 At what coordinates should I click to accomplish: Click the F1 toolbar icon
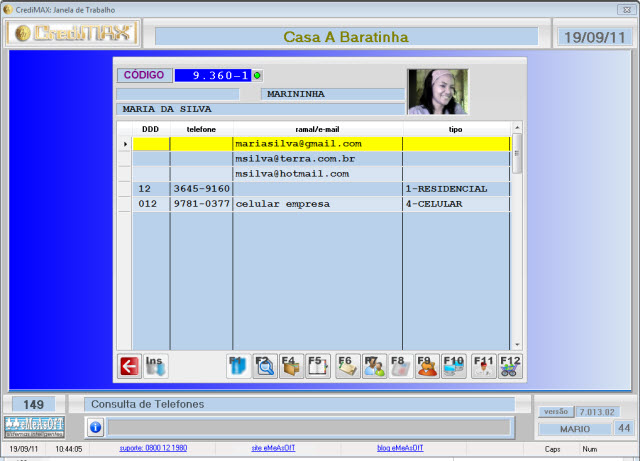[x=238, y=366]
